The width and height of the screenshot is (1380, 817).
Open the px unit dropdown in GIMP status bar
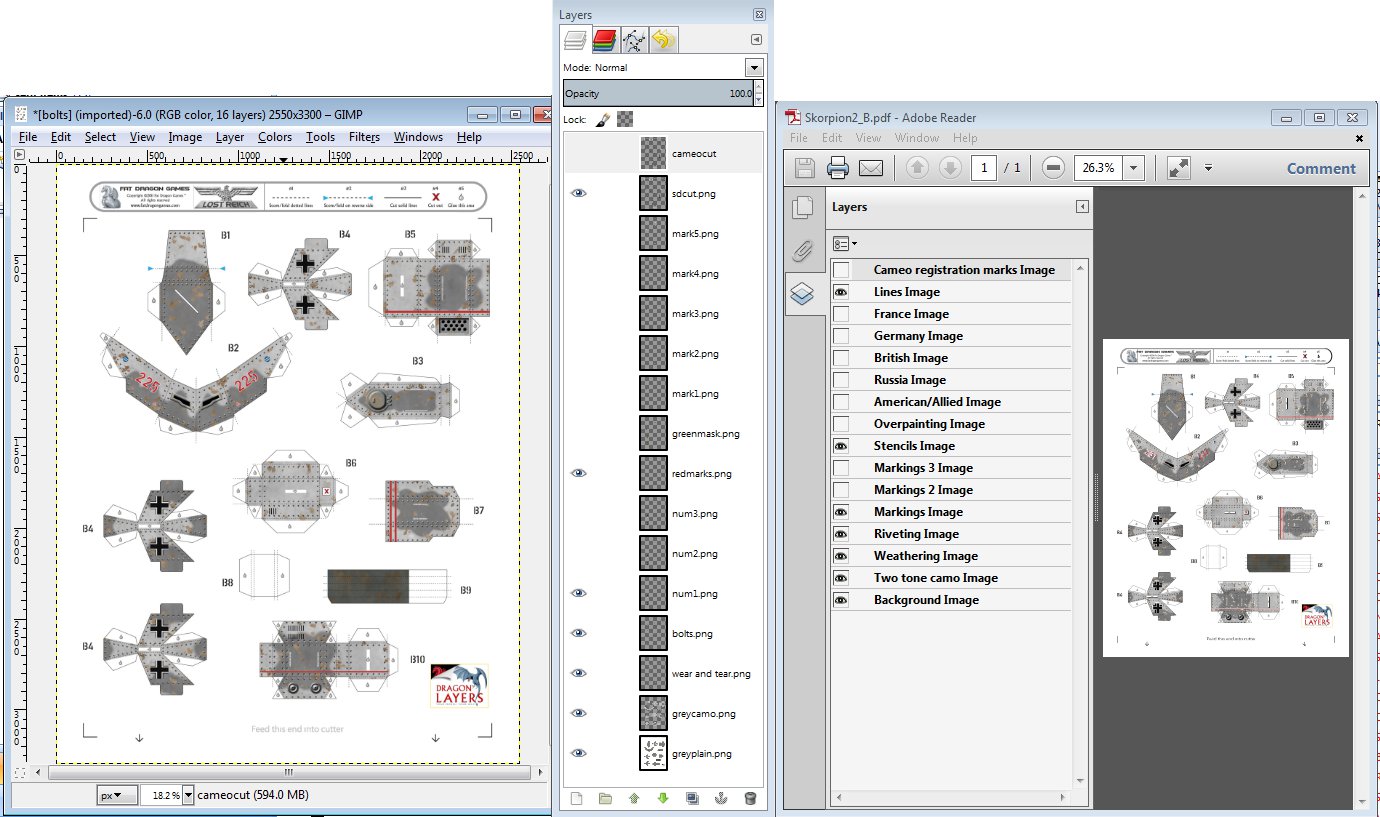click(116, 795)
